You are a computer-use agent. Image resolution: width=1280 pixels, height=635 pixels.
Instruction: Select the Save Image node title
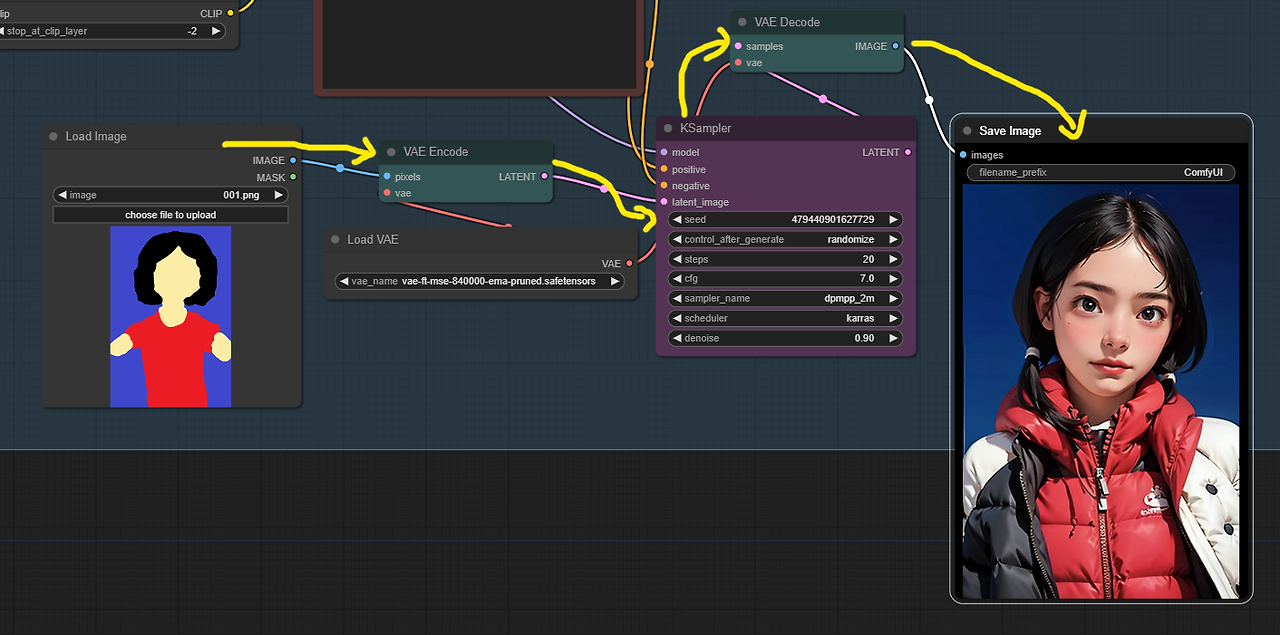click(1010, 131)
